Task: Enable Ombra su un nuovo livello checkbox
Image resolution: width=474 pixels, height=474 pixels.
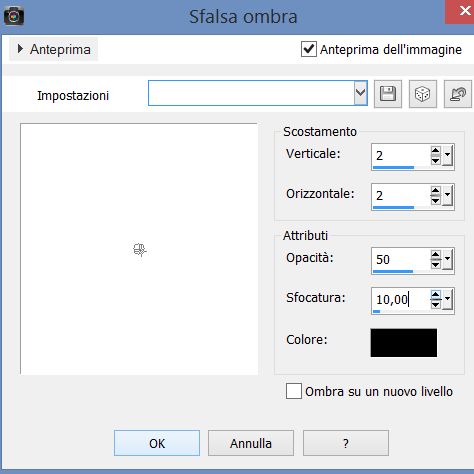Action: click(294, 391)
